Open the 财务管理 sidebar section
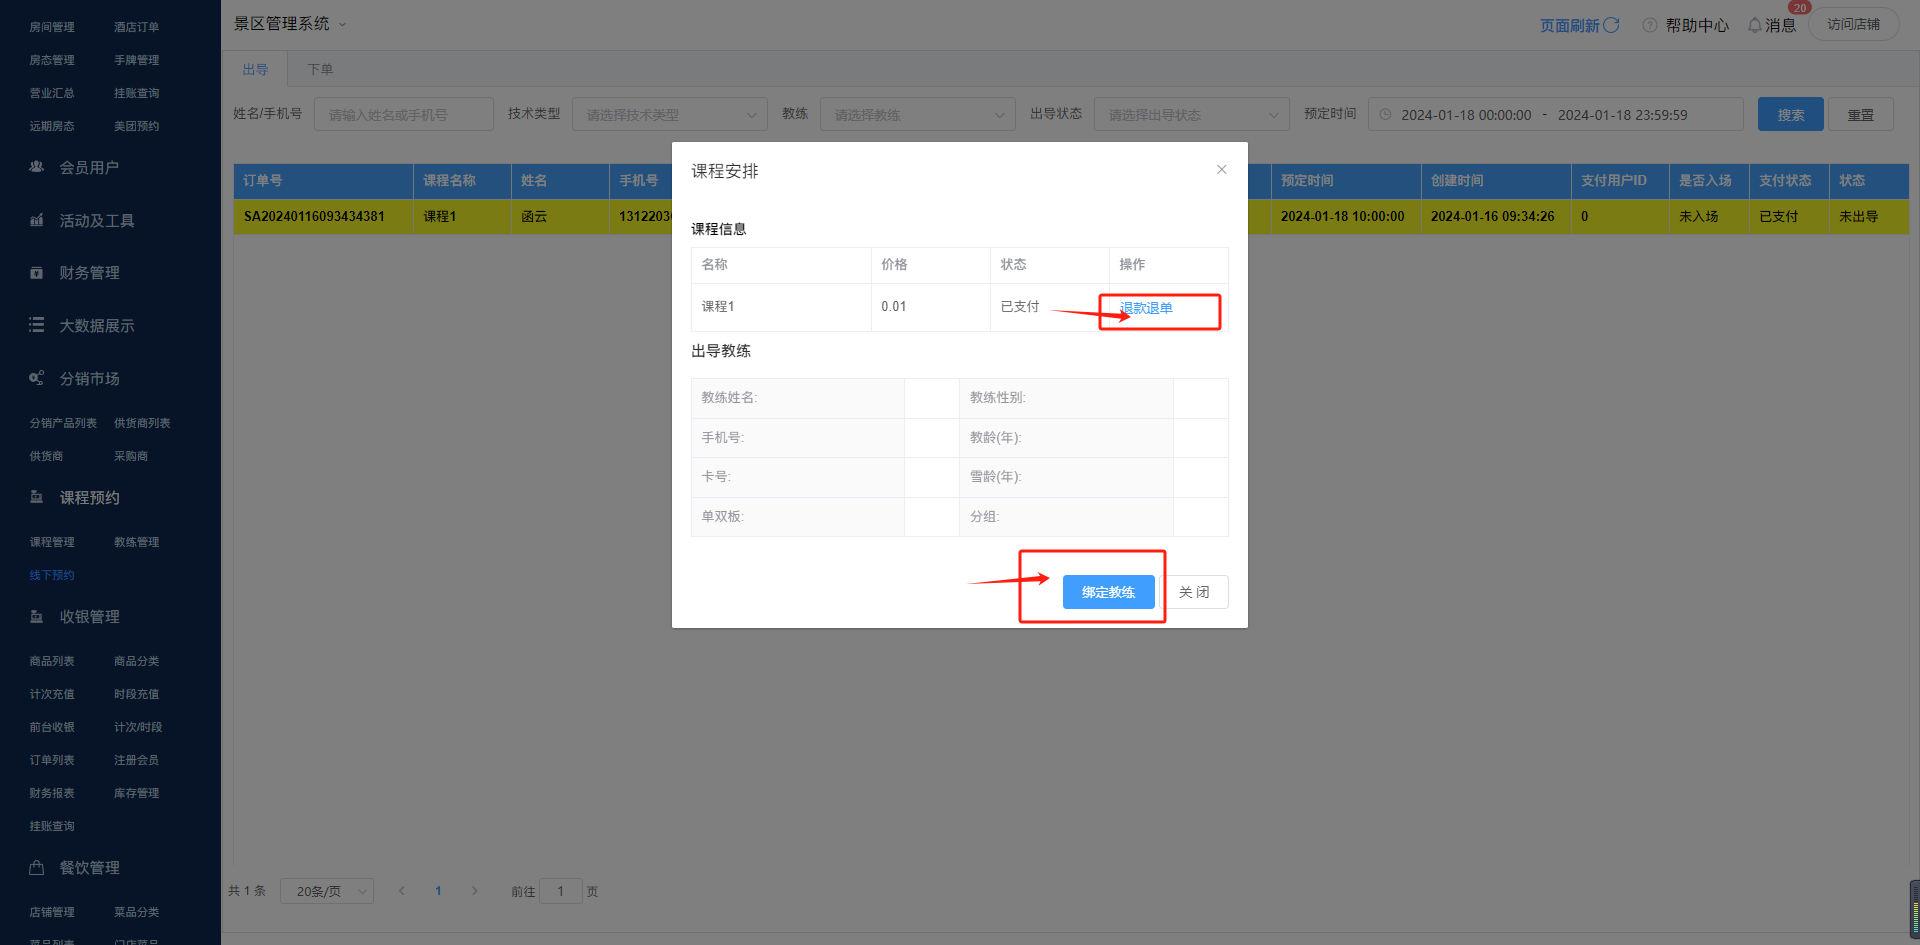This screenshot has height=945, width=1920. click(x=89, y=273)
